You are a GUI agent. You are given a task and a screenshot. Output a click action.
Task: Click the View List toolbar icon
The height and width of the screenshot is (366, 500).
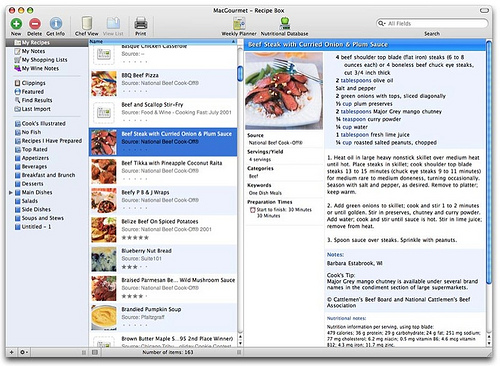tap(113, 23)
